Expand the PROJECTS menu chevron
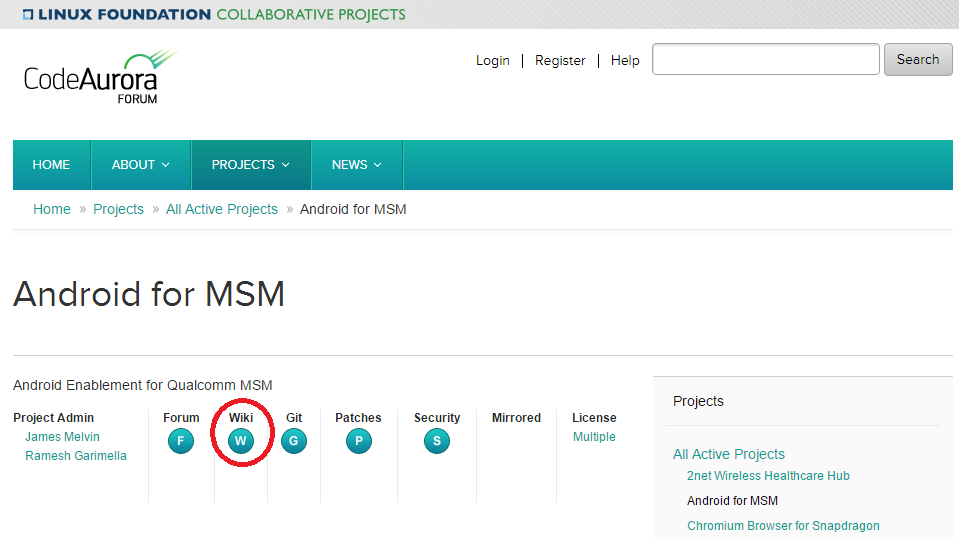The height and width of the screenshot is (539, 959). coord(286,165)
